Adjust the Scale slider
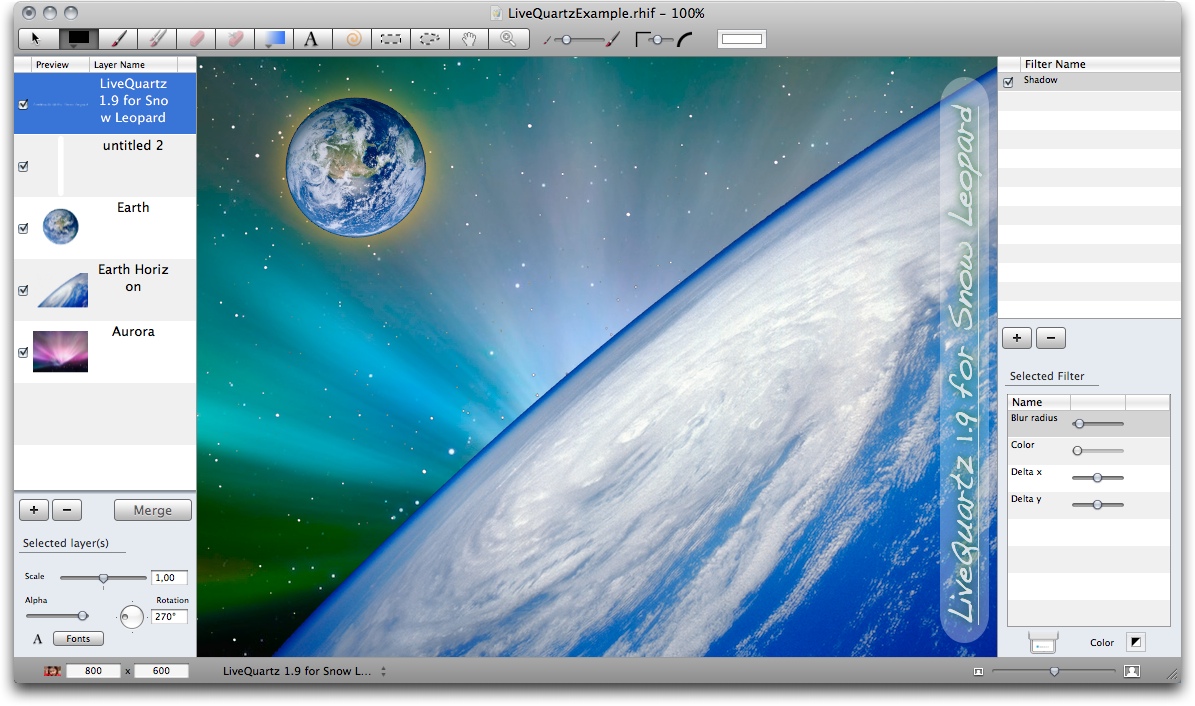Viewport: 1195px width, 706px height. pyautogui.click(x=103, y=578)
